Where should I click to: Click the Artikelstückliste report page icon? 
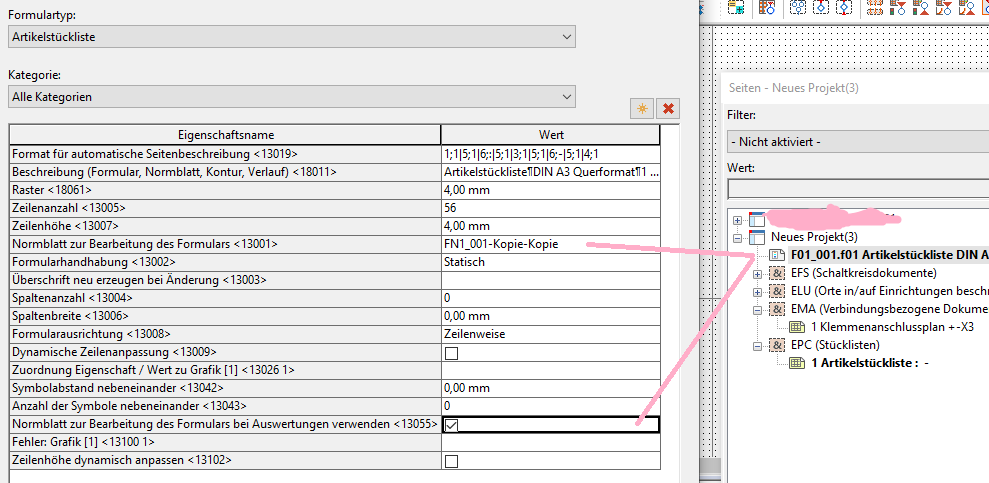point(798,363)
